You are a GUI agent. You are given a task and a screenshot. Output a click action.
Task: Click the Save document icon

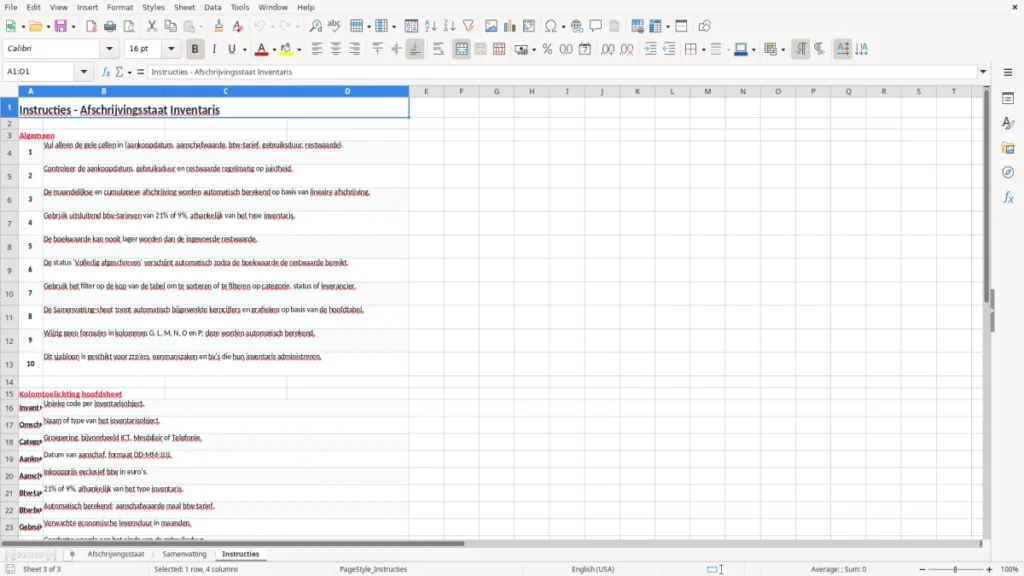coord(61,26)
